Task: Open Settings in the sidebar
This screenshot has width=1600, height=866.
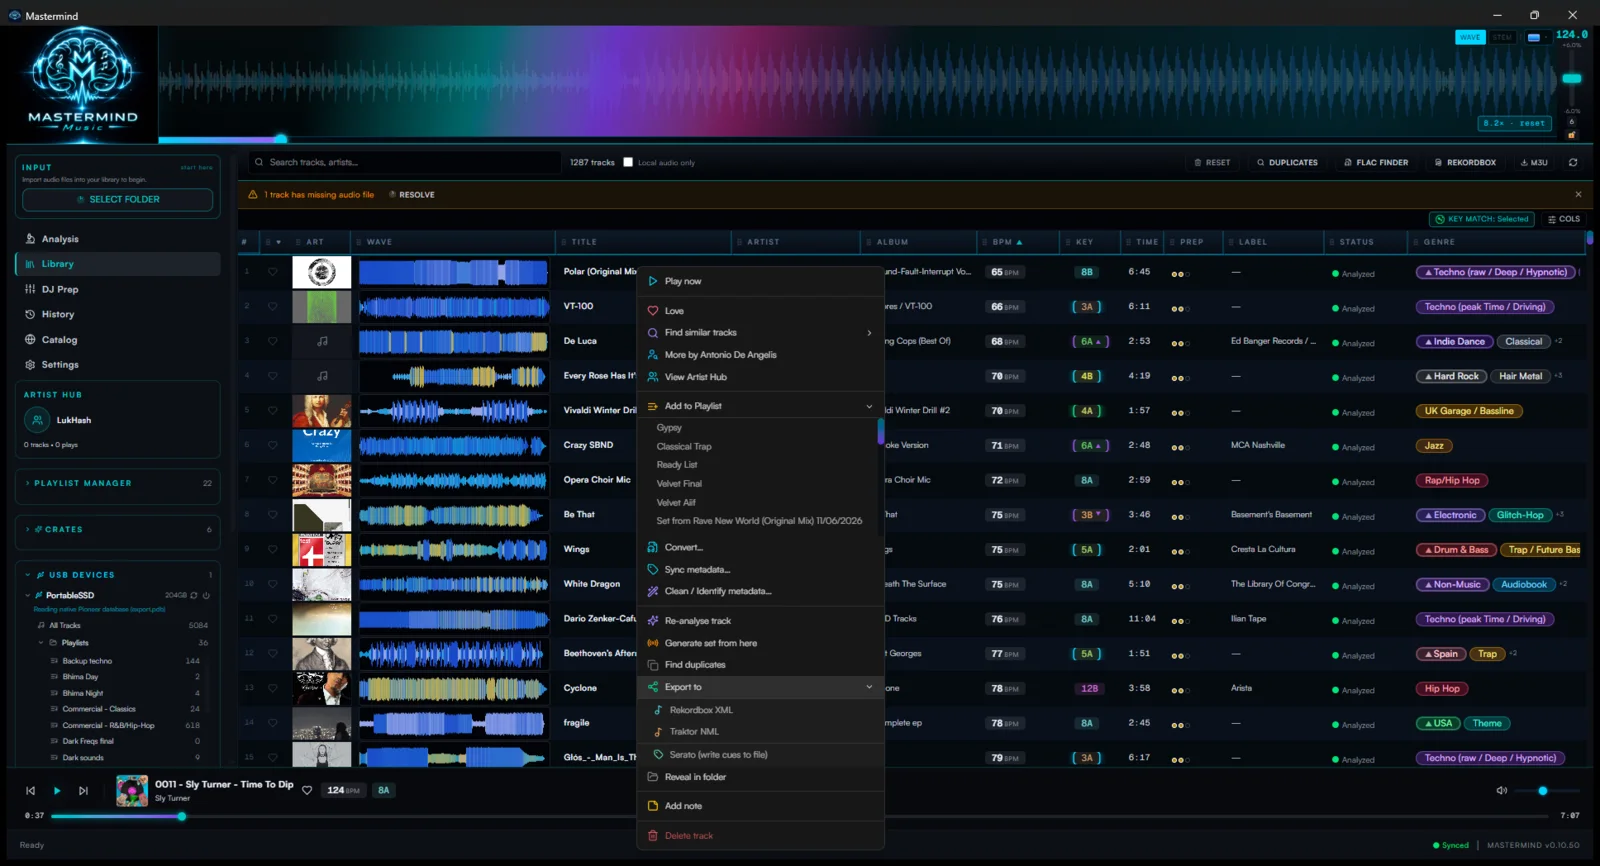Action: [117, 365]
